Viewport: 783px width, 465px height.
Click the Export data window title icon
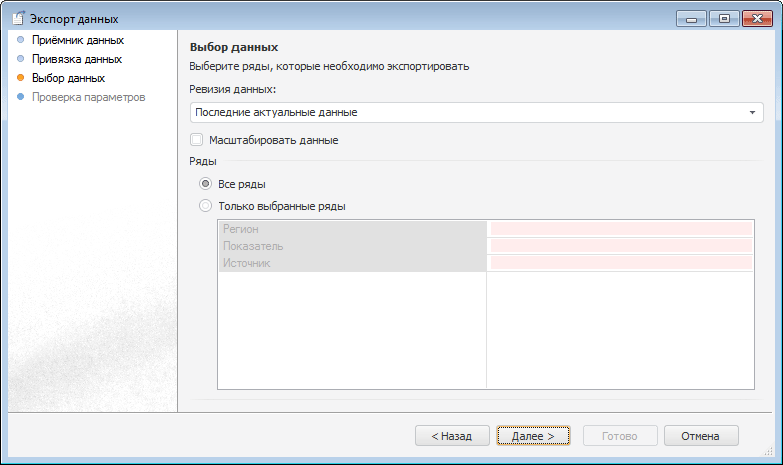(x=18, y=18)
